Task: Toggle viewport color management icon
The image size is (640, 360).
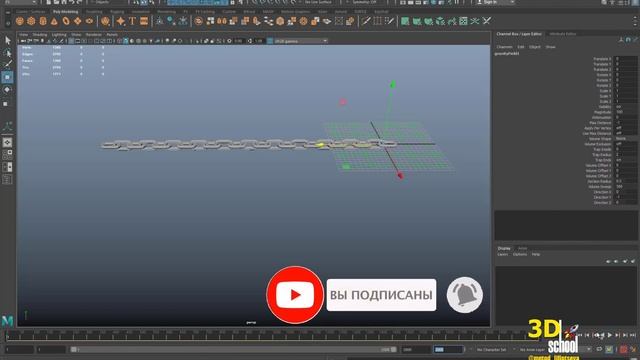Action: point(270,41)
